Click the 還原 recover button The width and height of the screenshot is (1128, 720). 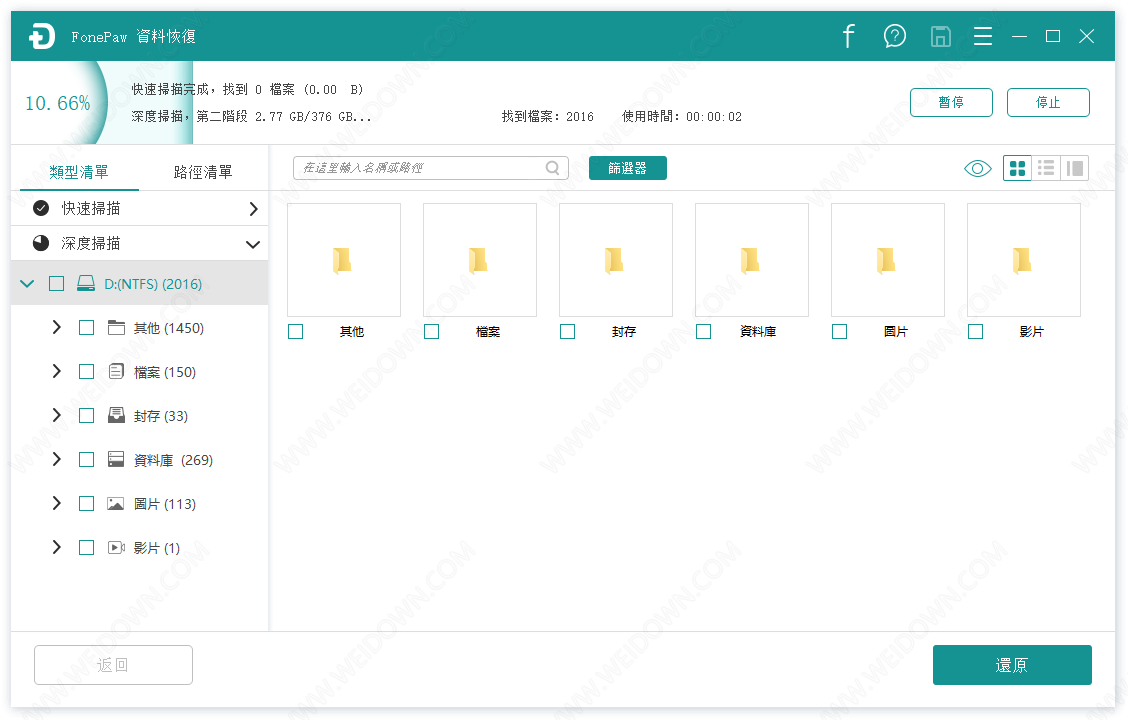(x=1012, y=665)
